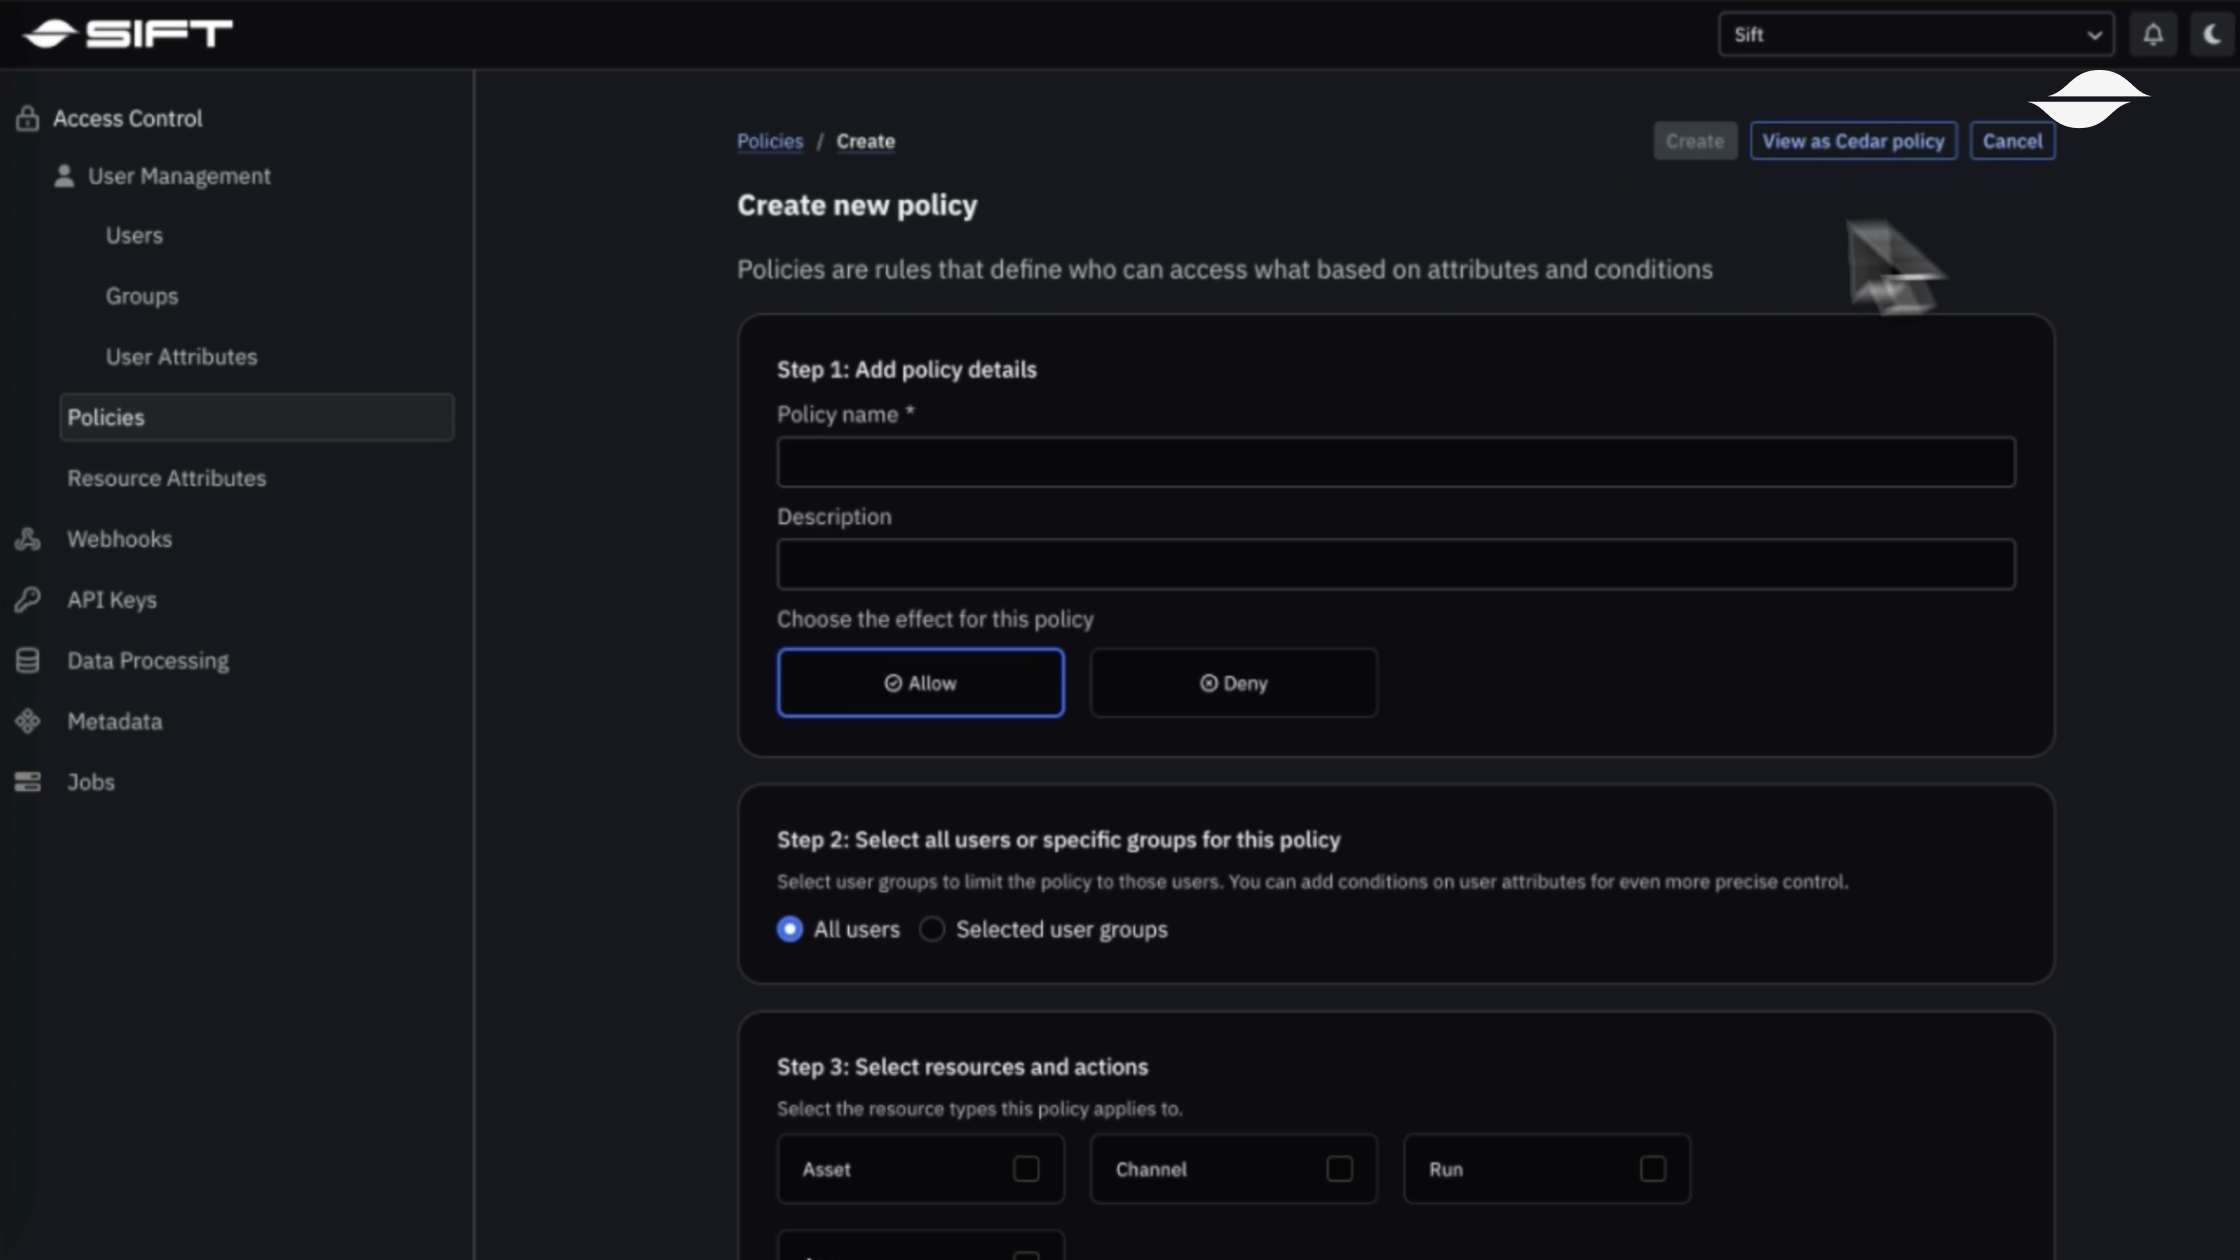Select the All users radio button
The height and width of the screenshot is (1260, 2240).
pyautogui.click(x=790, y=929)
